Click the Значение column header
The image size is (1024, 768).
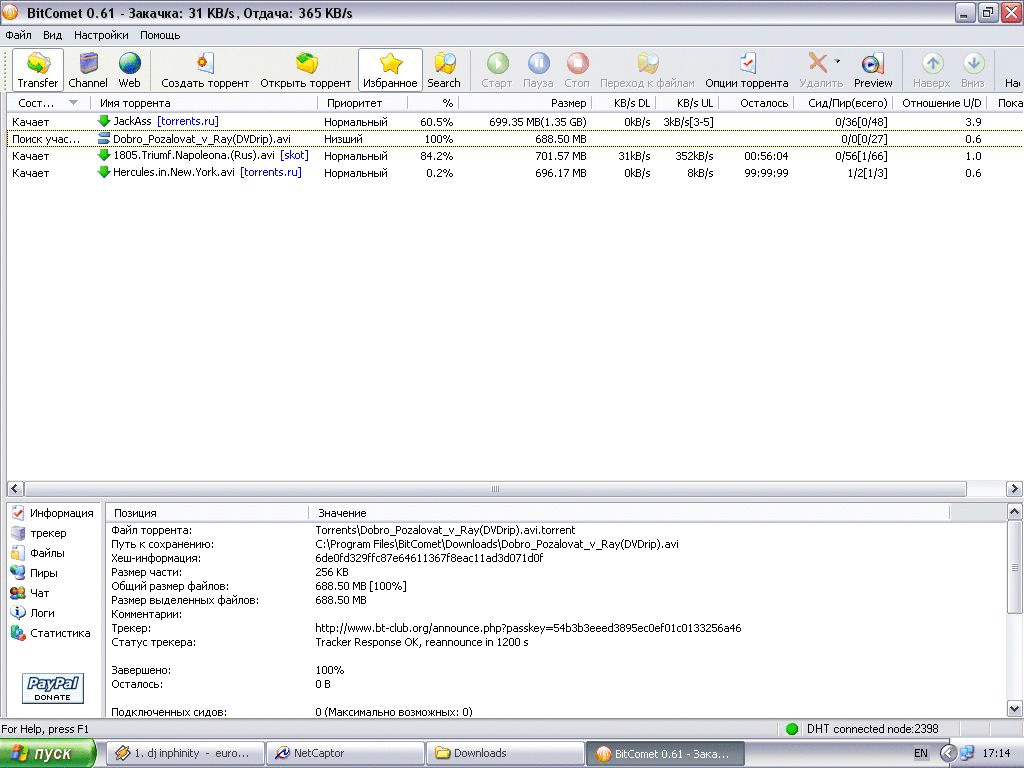pyautogui.click(x=629, y=513)
